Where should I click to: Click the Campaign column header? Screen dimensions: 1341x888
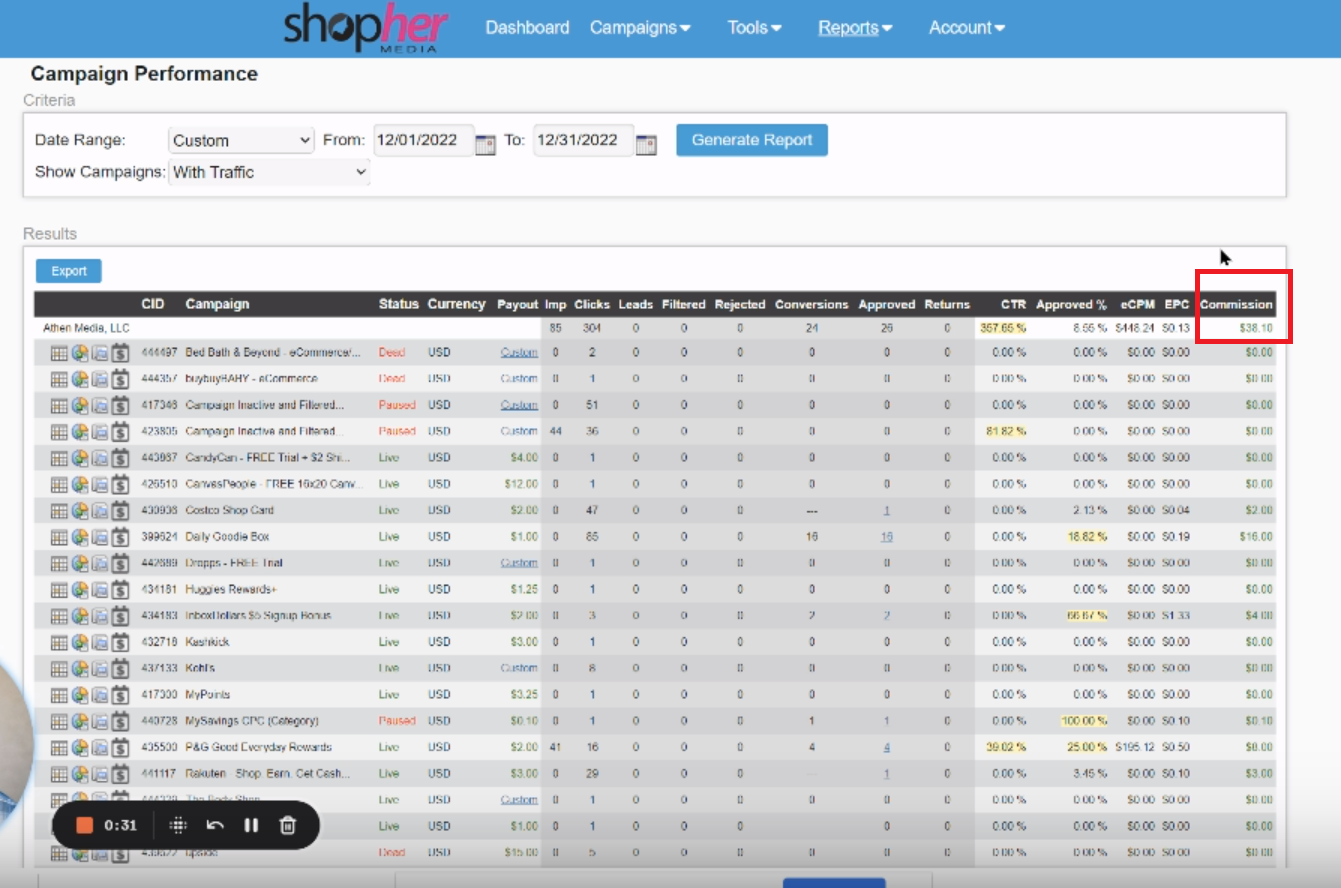[x=217, y=304]
